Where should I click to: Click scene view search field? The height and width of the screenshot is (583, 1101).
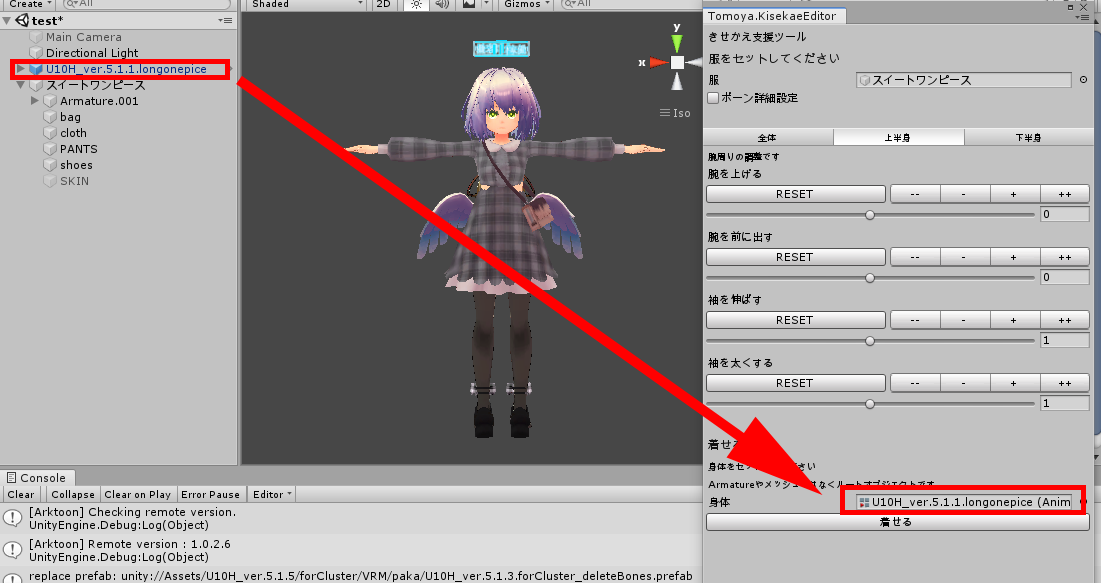[631, 4]
